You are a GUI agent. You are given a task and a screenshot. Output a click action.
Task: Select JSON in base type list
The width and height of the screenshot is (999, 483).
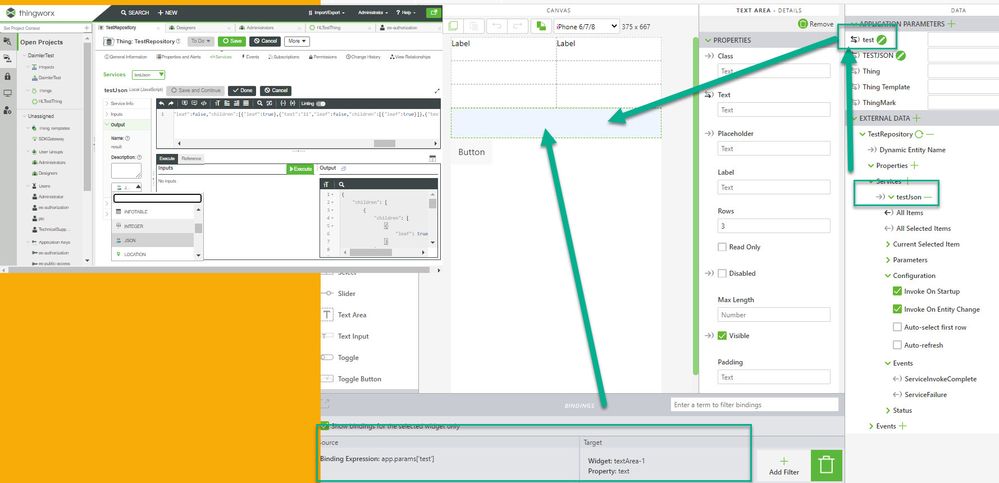152,240
